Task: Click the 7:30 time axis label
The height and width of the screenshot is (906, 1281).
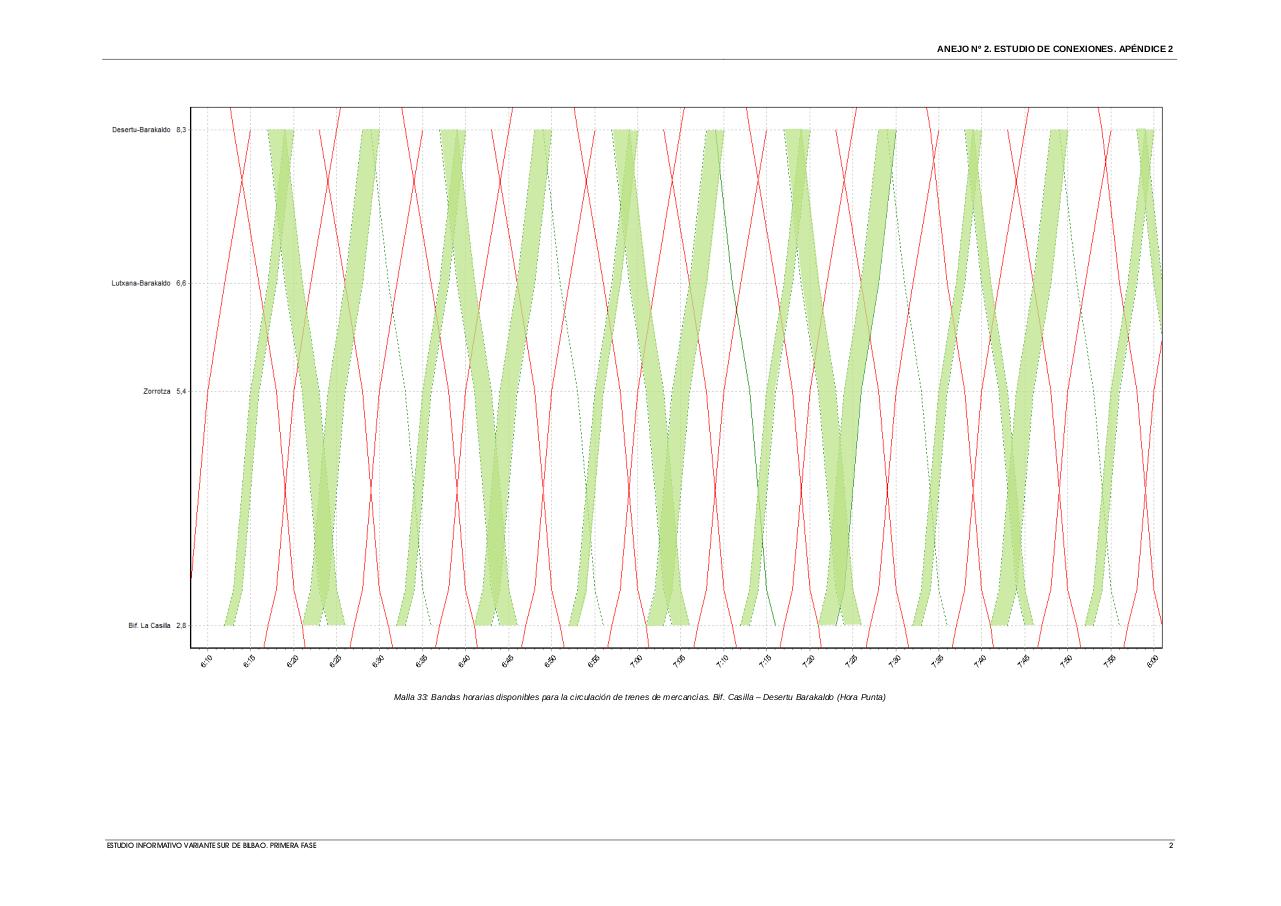Action: 894,661
